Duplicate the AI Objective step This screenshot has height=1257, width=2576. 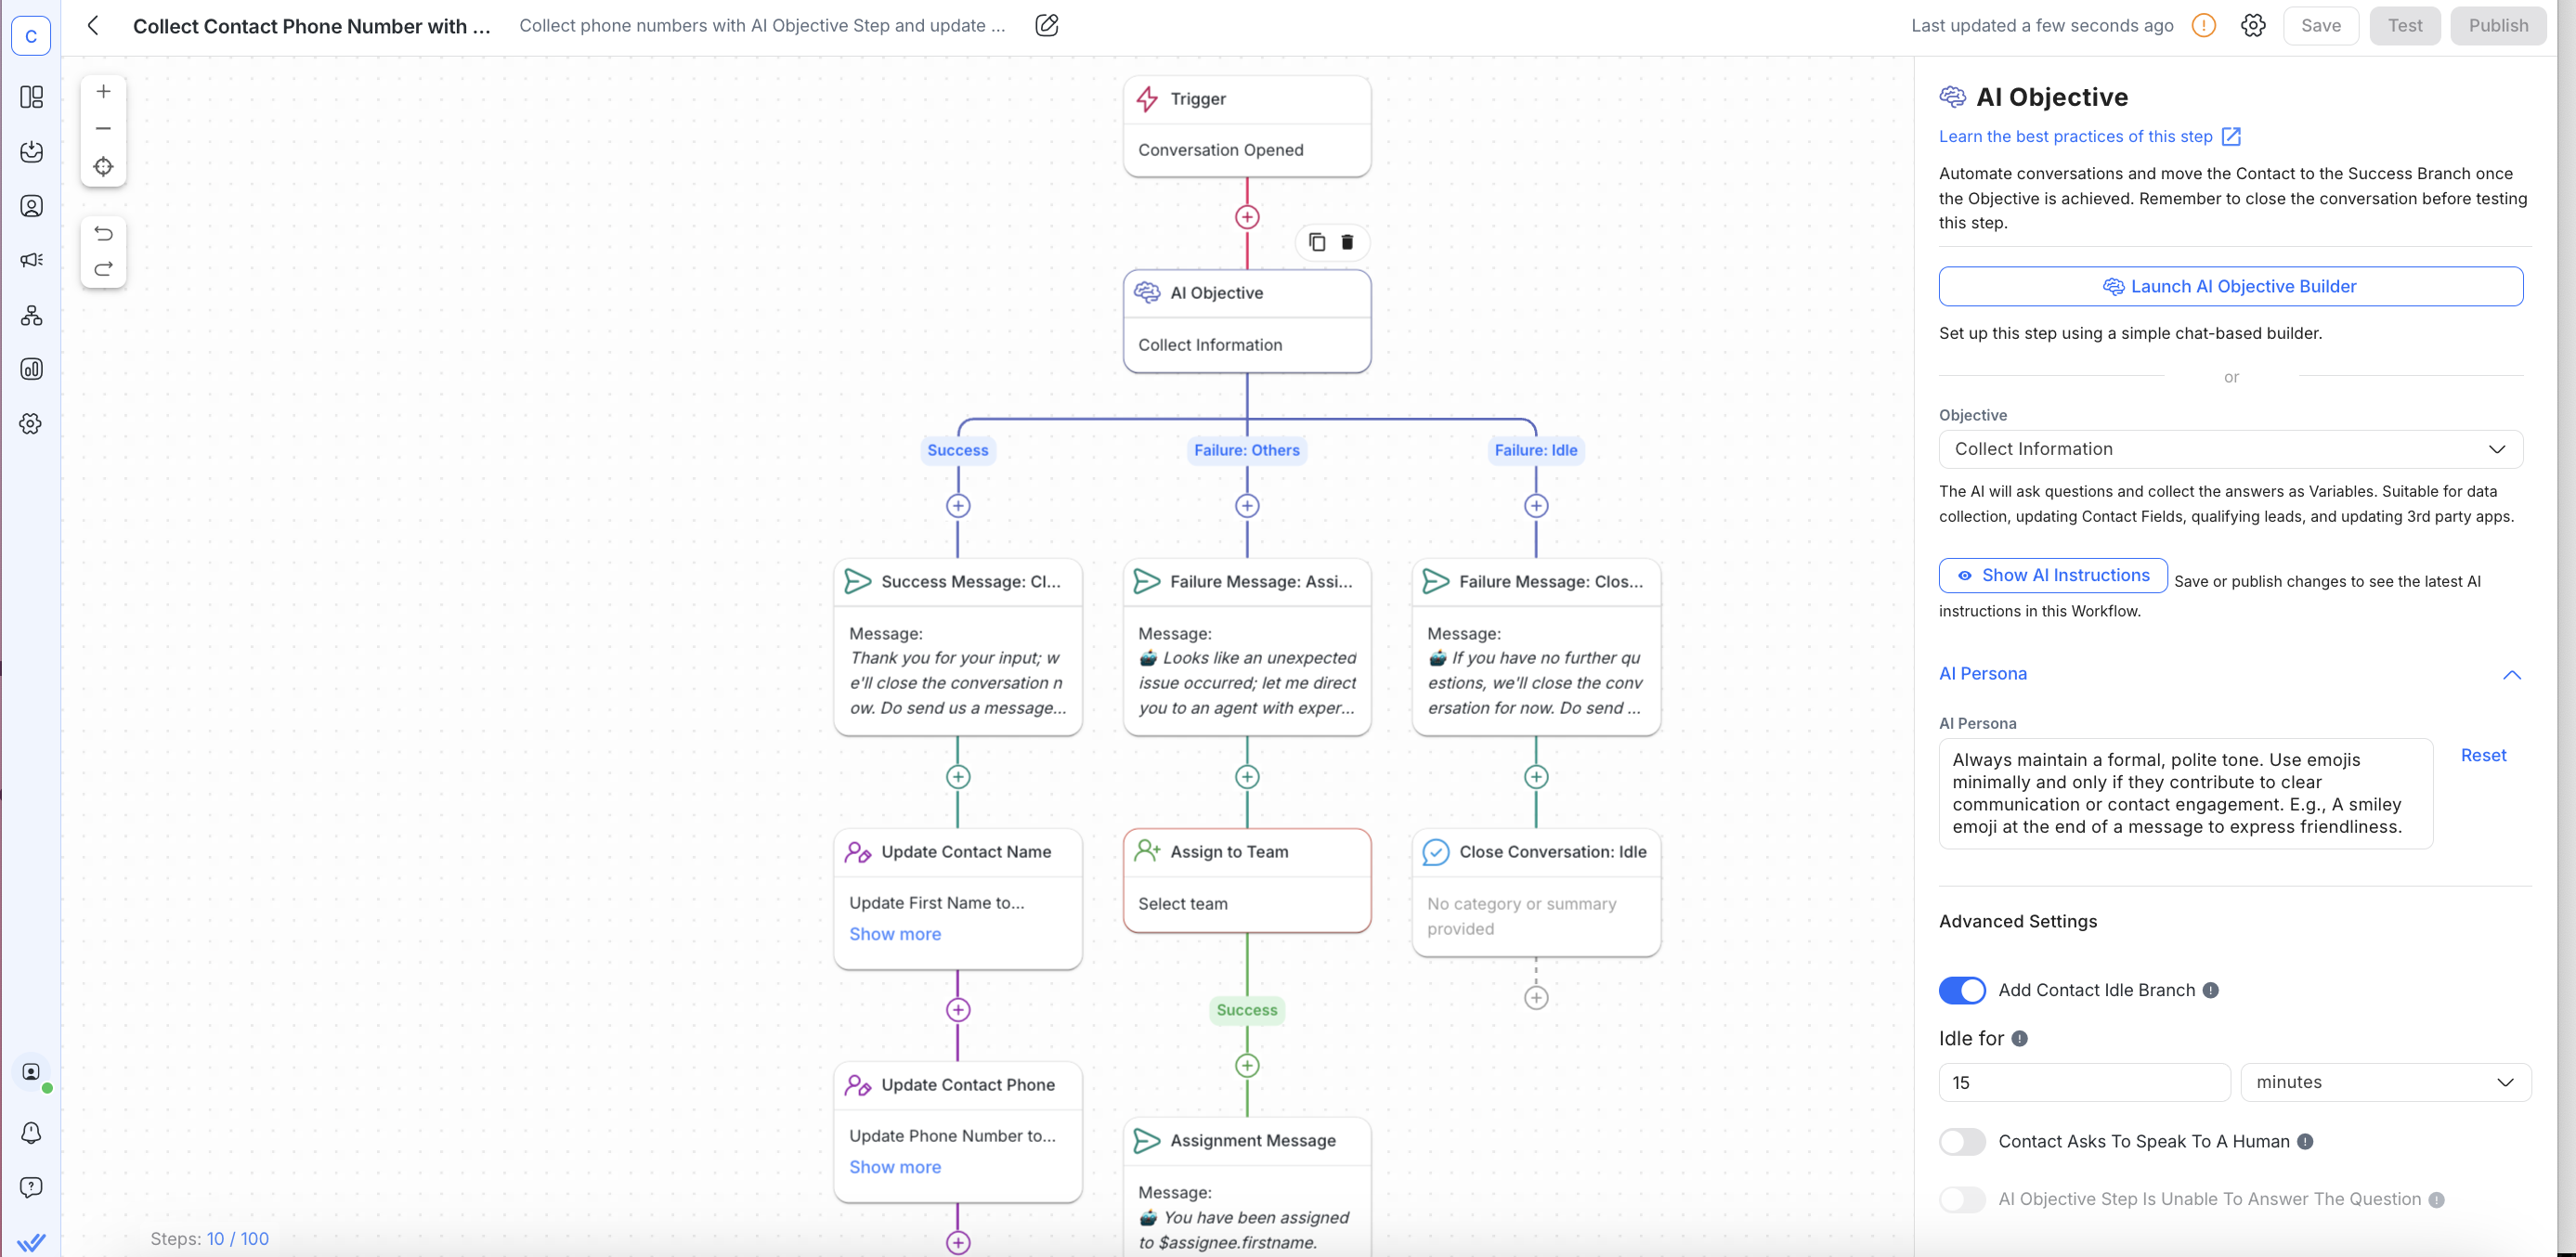pyautogui.click(x=1317, y=242)
